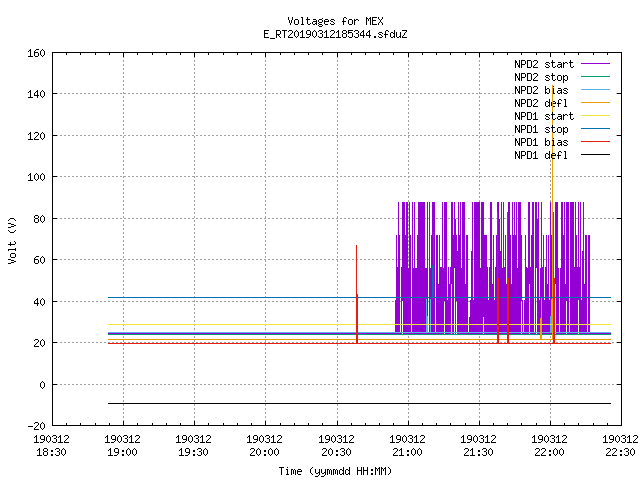Screen dimensions: 640x480
Task: Click the light blue NPD2 bias legend line
Action: (x=595, y=89)
